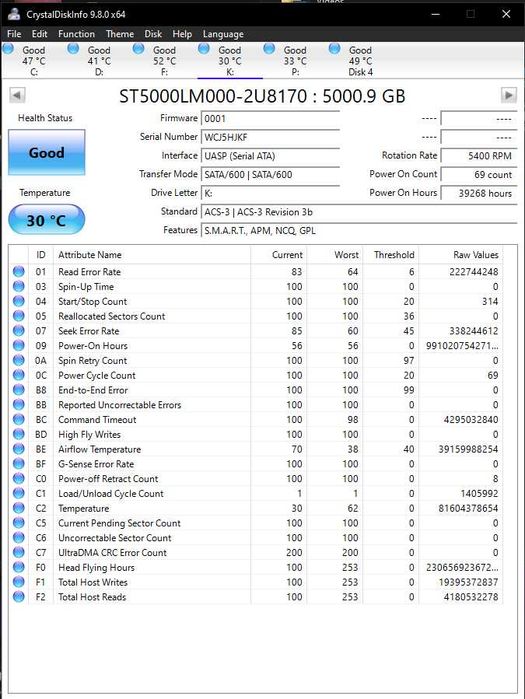Click the raw value 222744248
Screen dimensions: 525x699
point(474,271)
